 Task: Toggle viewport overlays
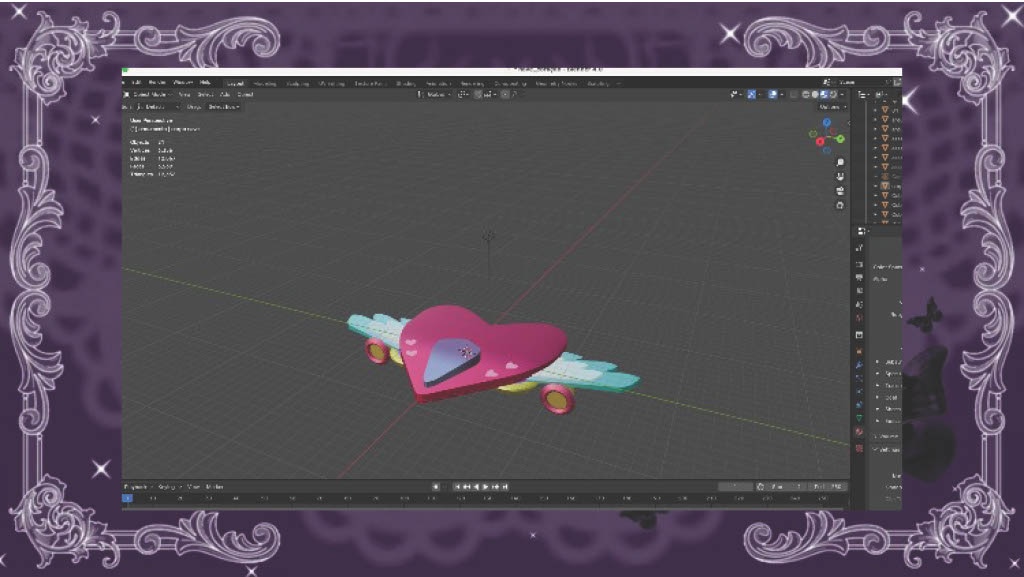click(773, 95)
